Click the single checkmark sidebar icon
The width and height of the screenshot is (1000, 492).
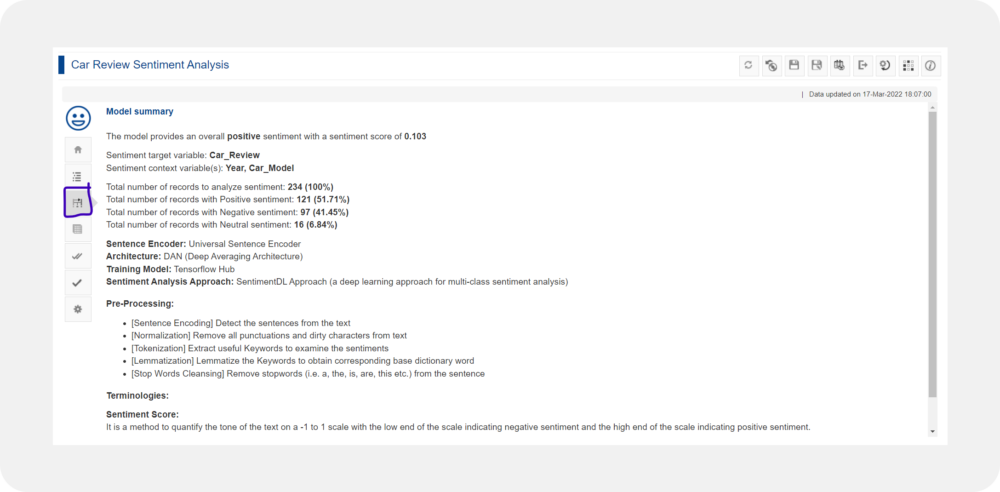tap(78, 283)
